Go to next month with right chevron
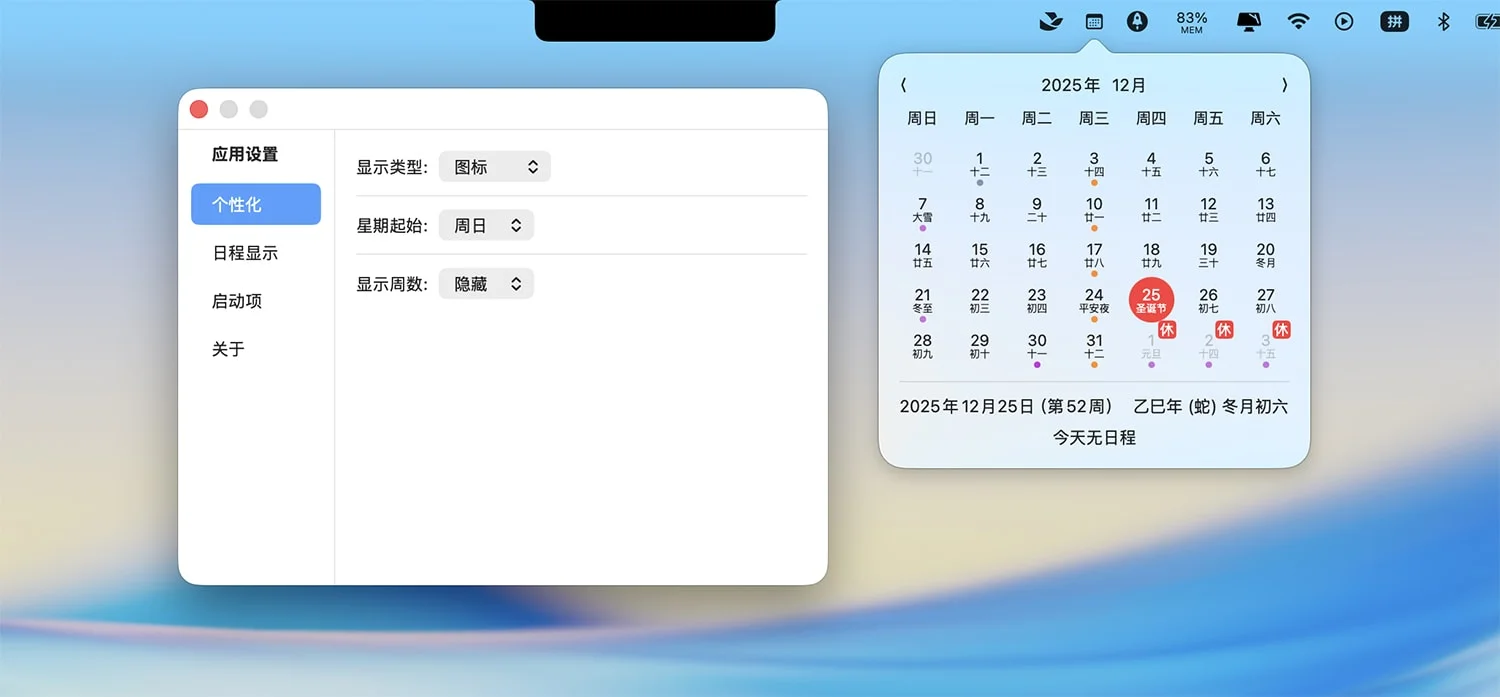 (1284, 85)
